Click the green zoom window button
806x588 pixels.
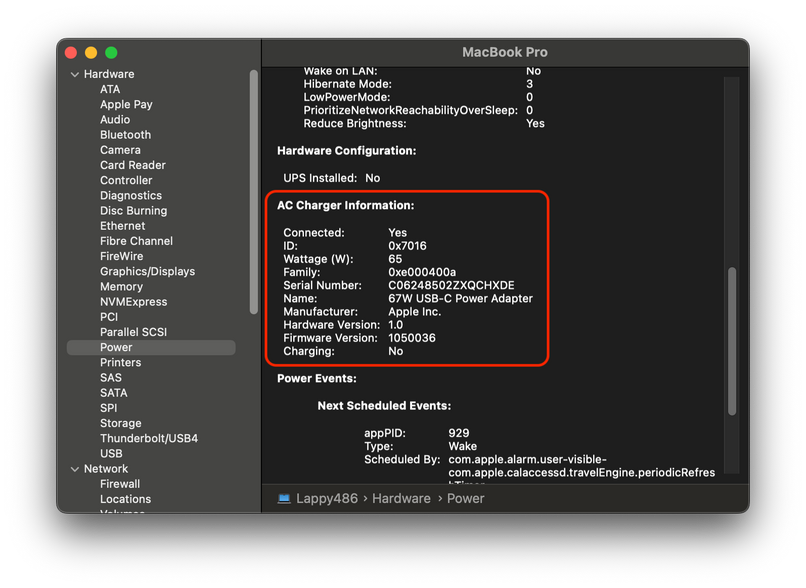click(111, 52)
